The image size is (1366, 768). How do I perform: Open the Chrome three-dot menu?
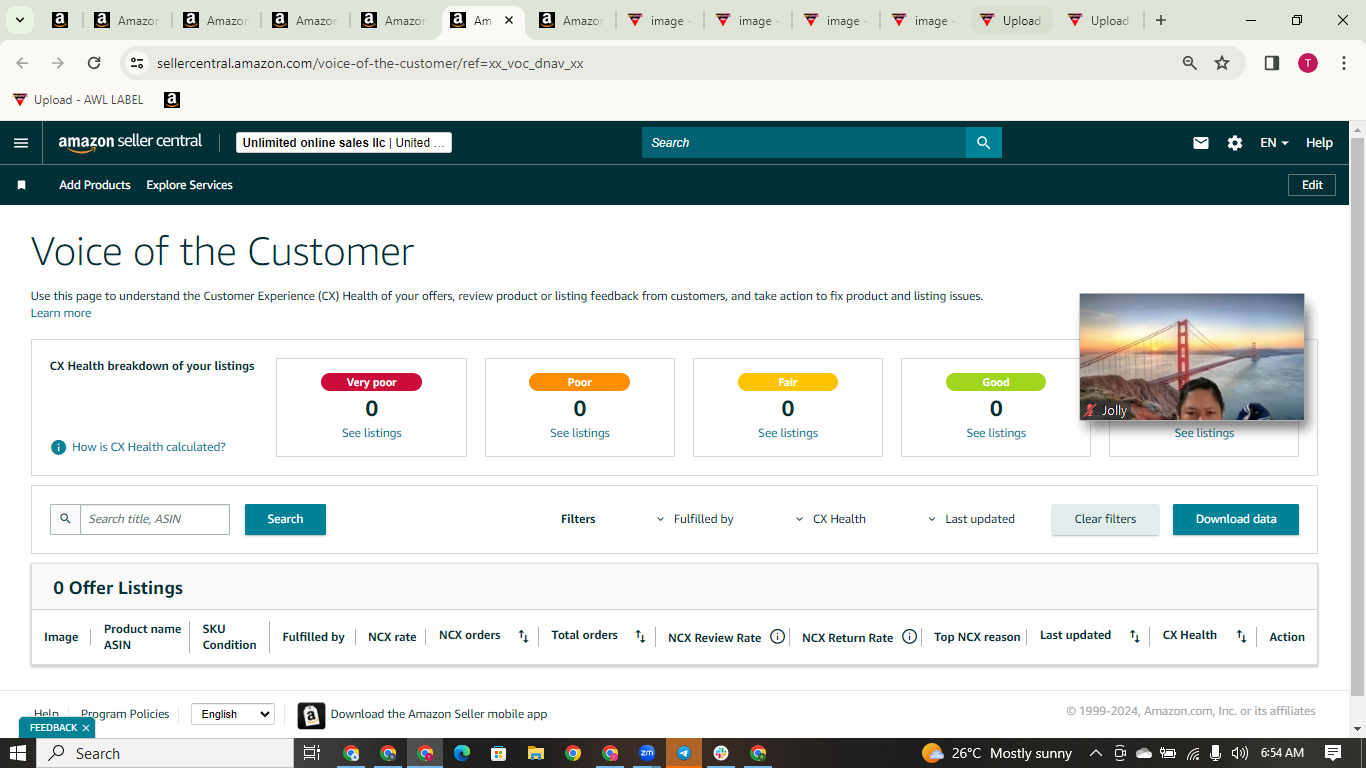(1344, 63)
